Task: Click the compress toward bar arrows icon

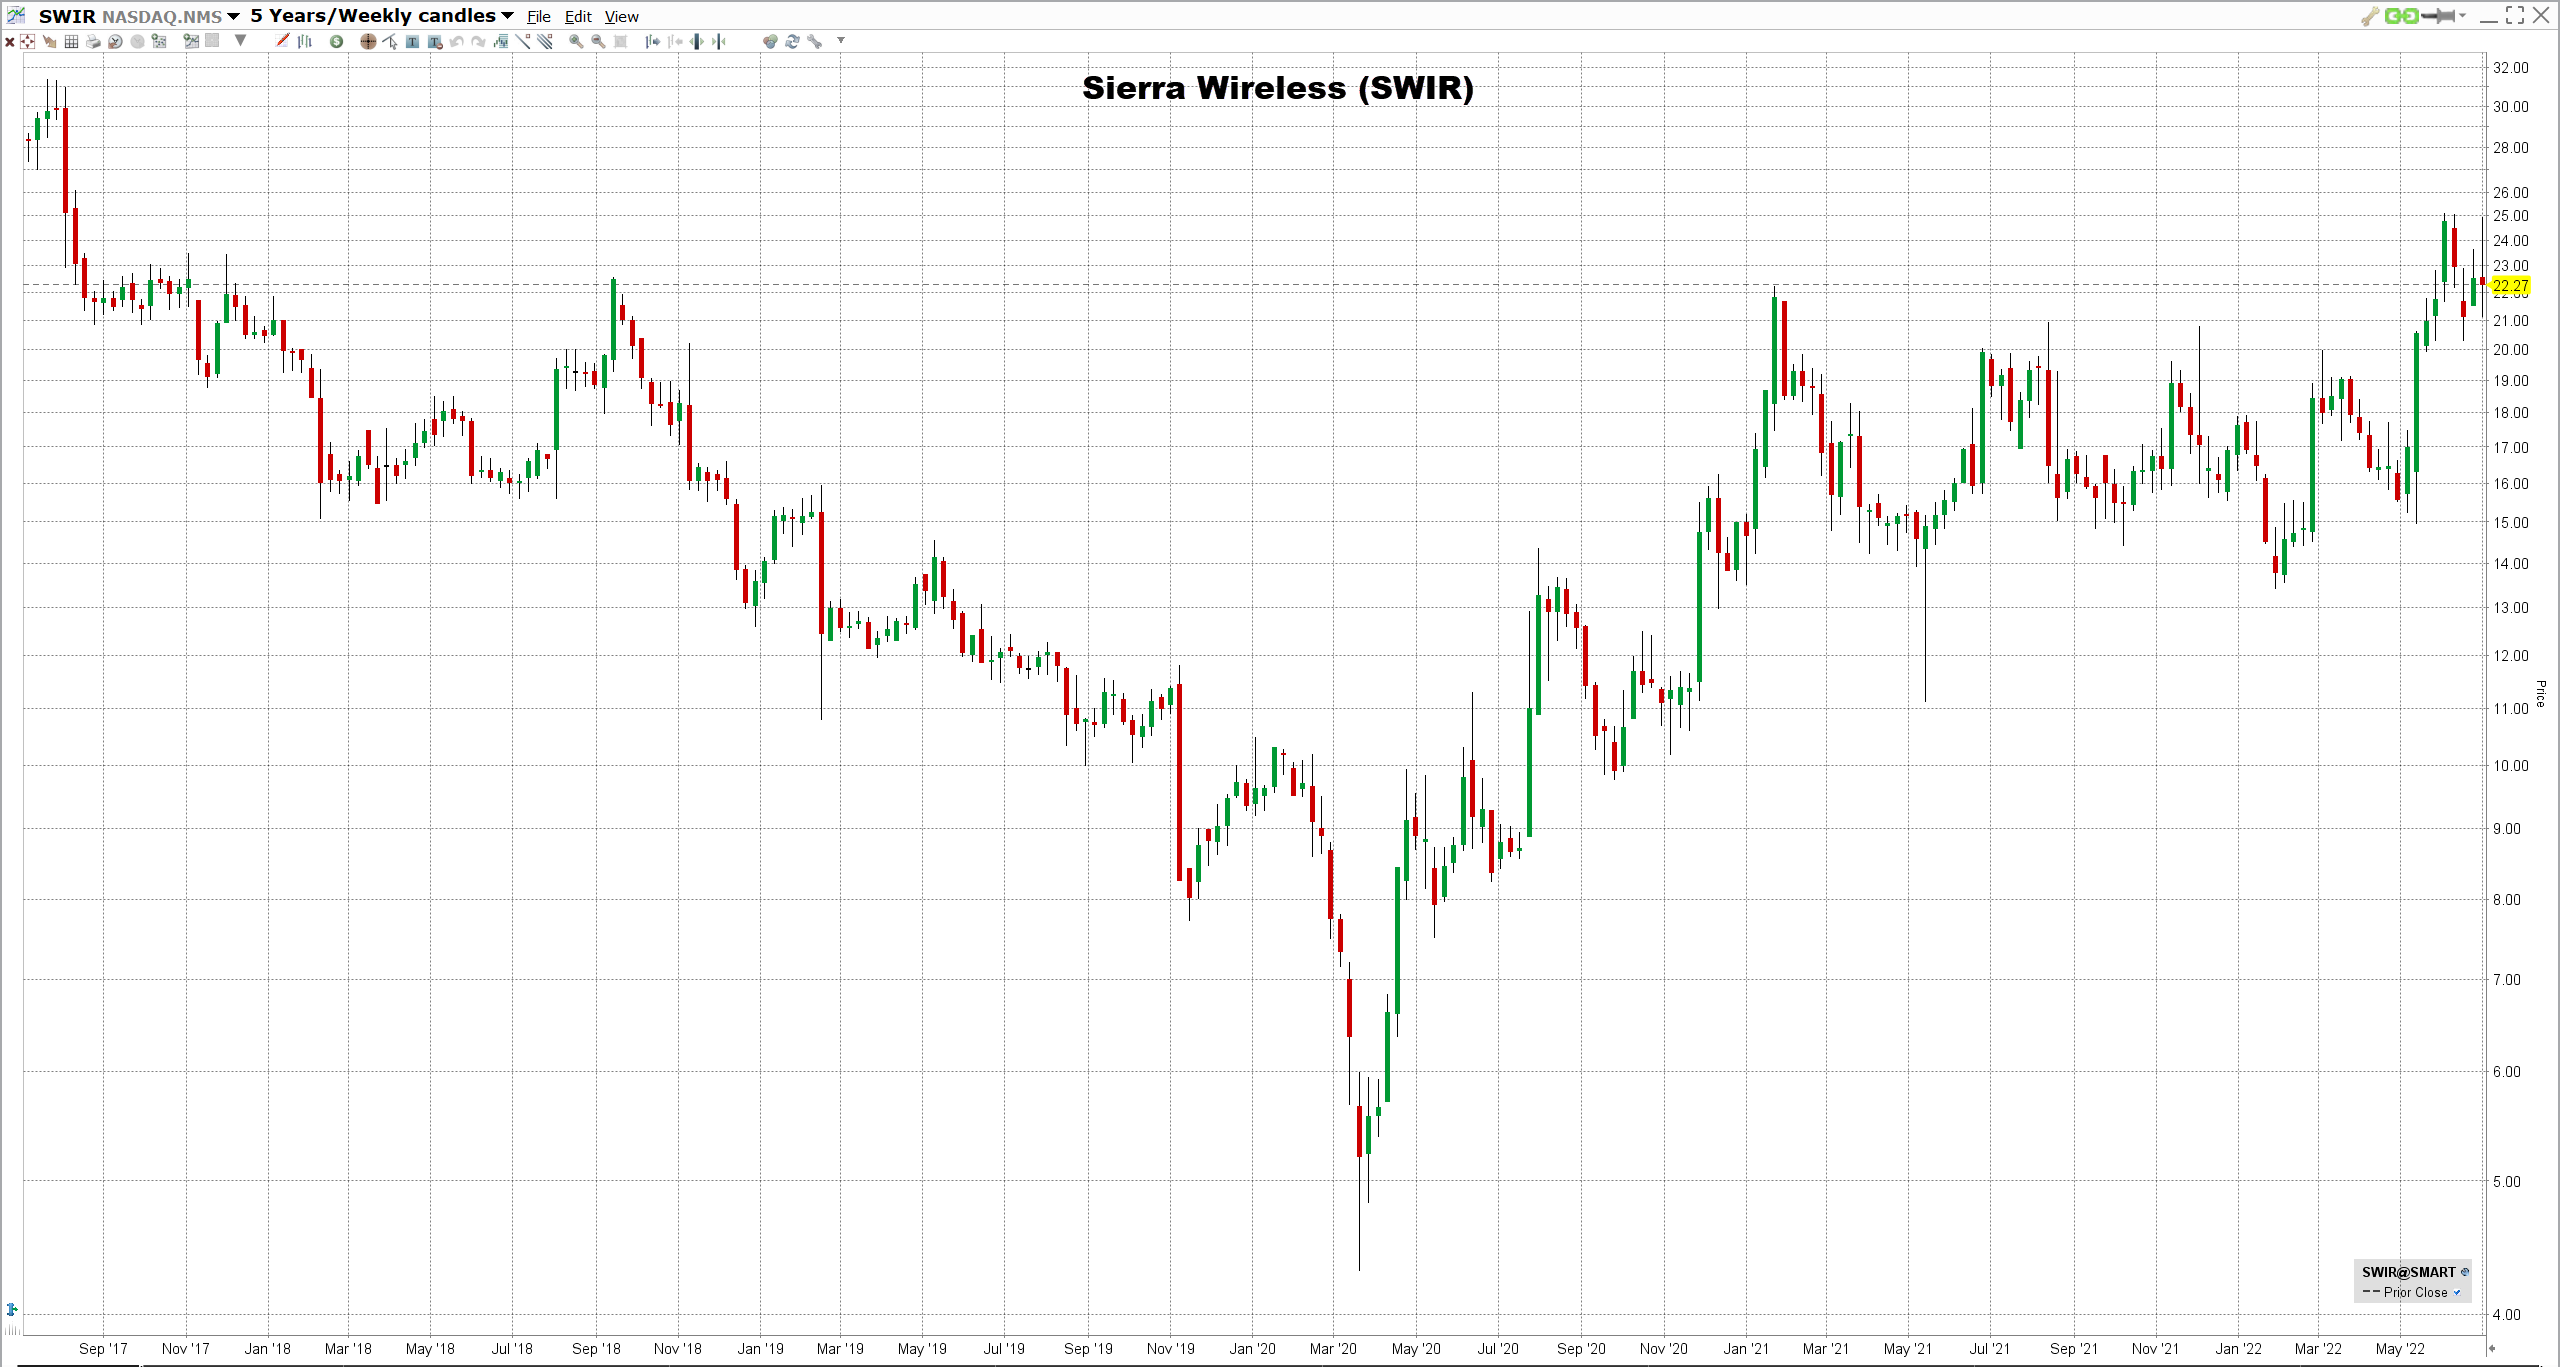Action: [x=718, y=41]
